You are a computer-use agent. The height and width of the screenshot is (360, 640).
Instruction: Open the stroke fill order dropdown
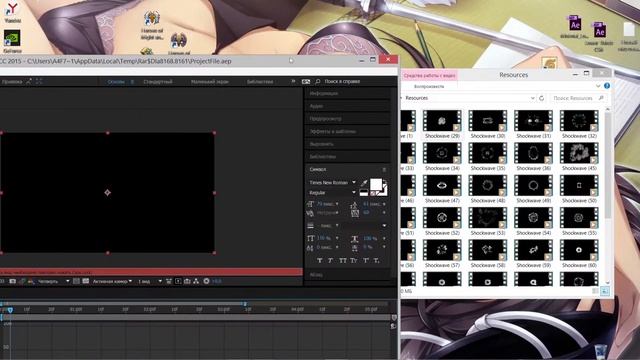[384, 226]
